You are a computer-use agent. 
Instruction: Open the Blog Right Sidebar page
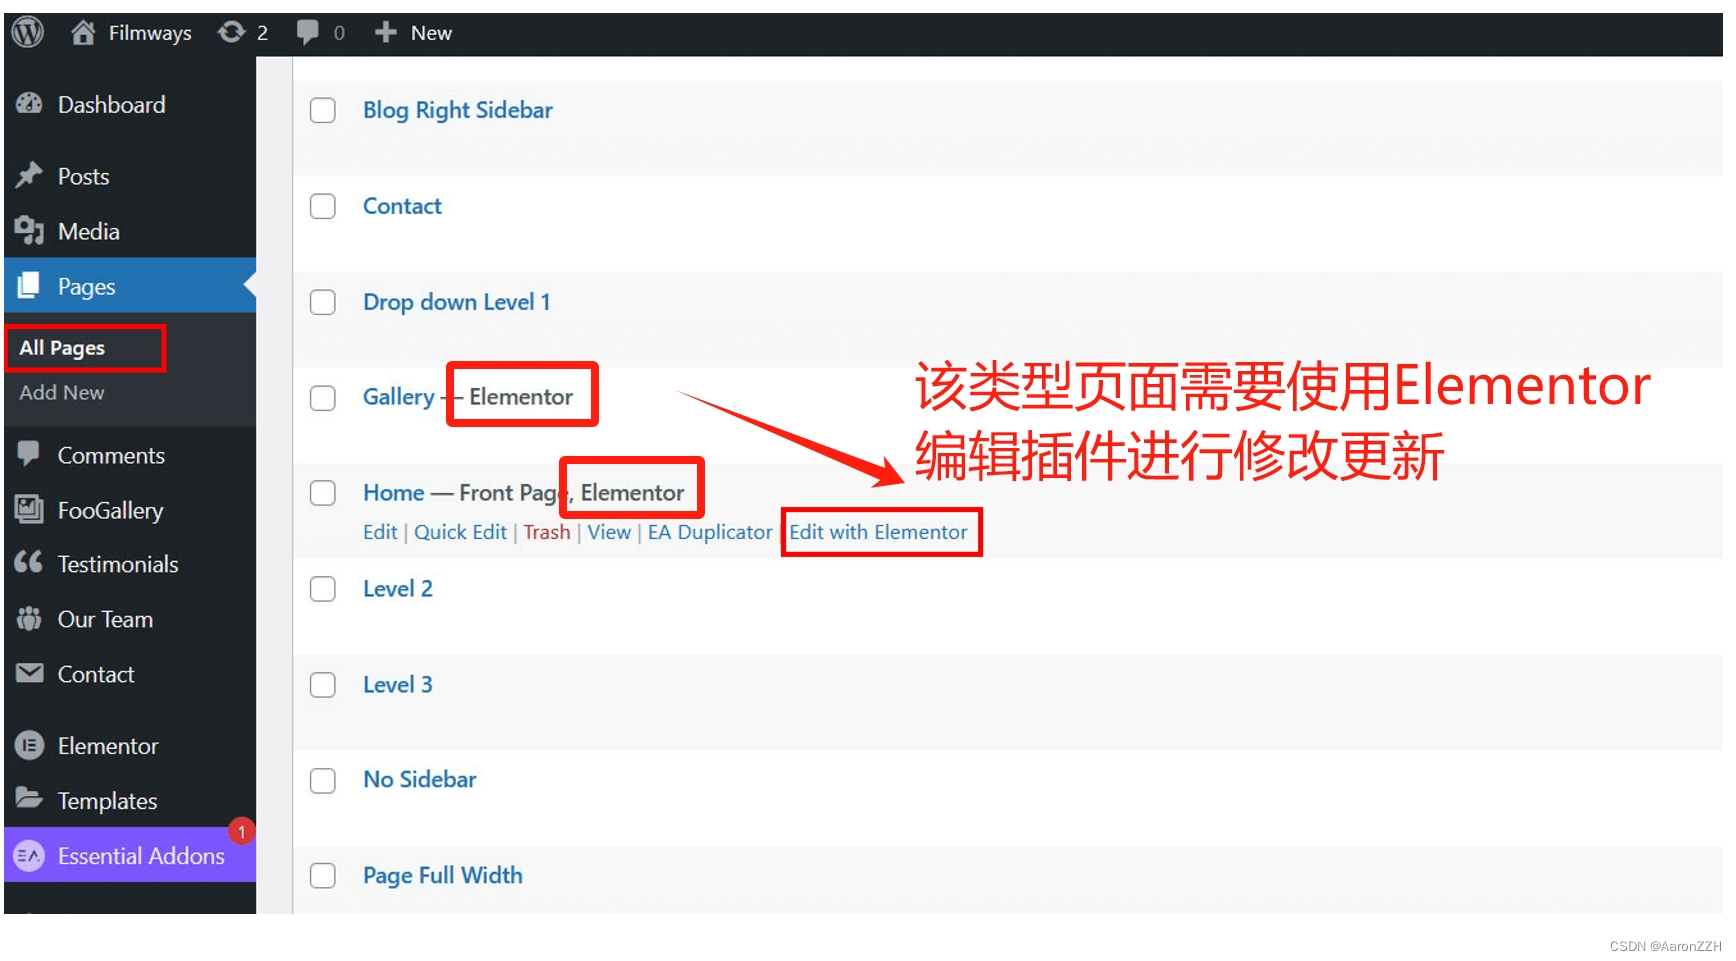point(457,110)
